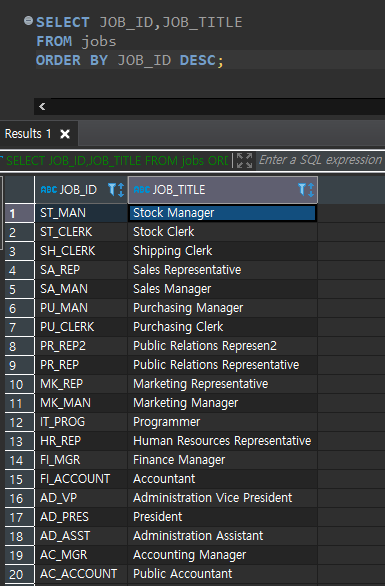Click the AC_ACCOUNT cell

coord(81,574)
